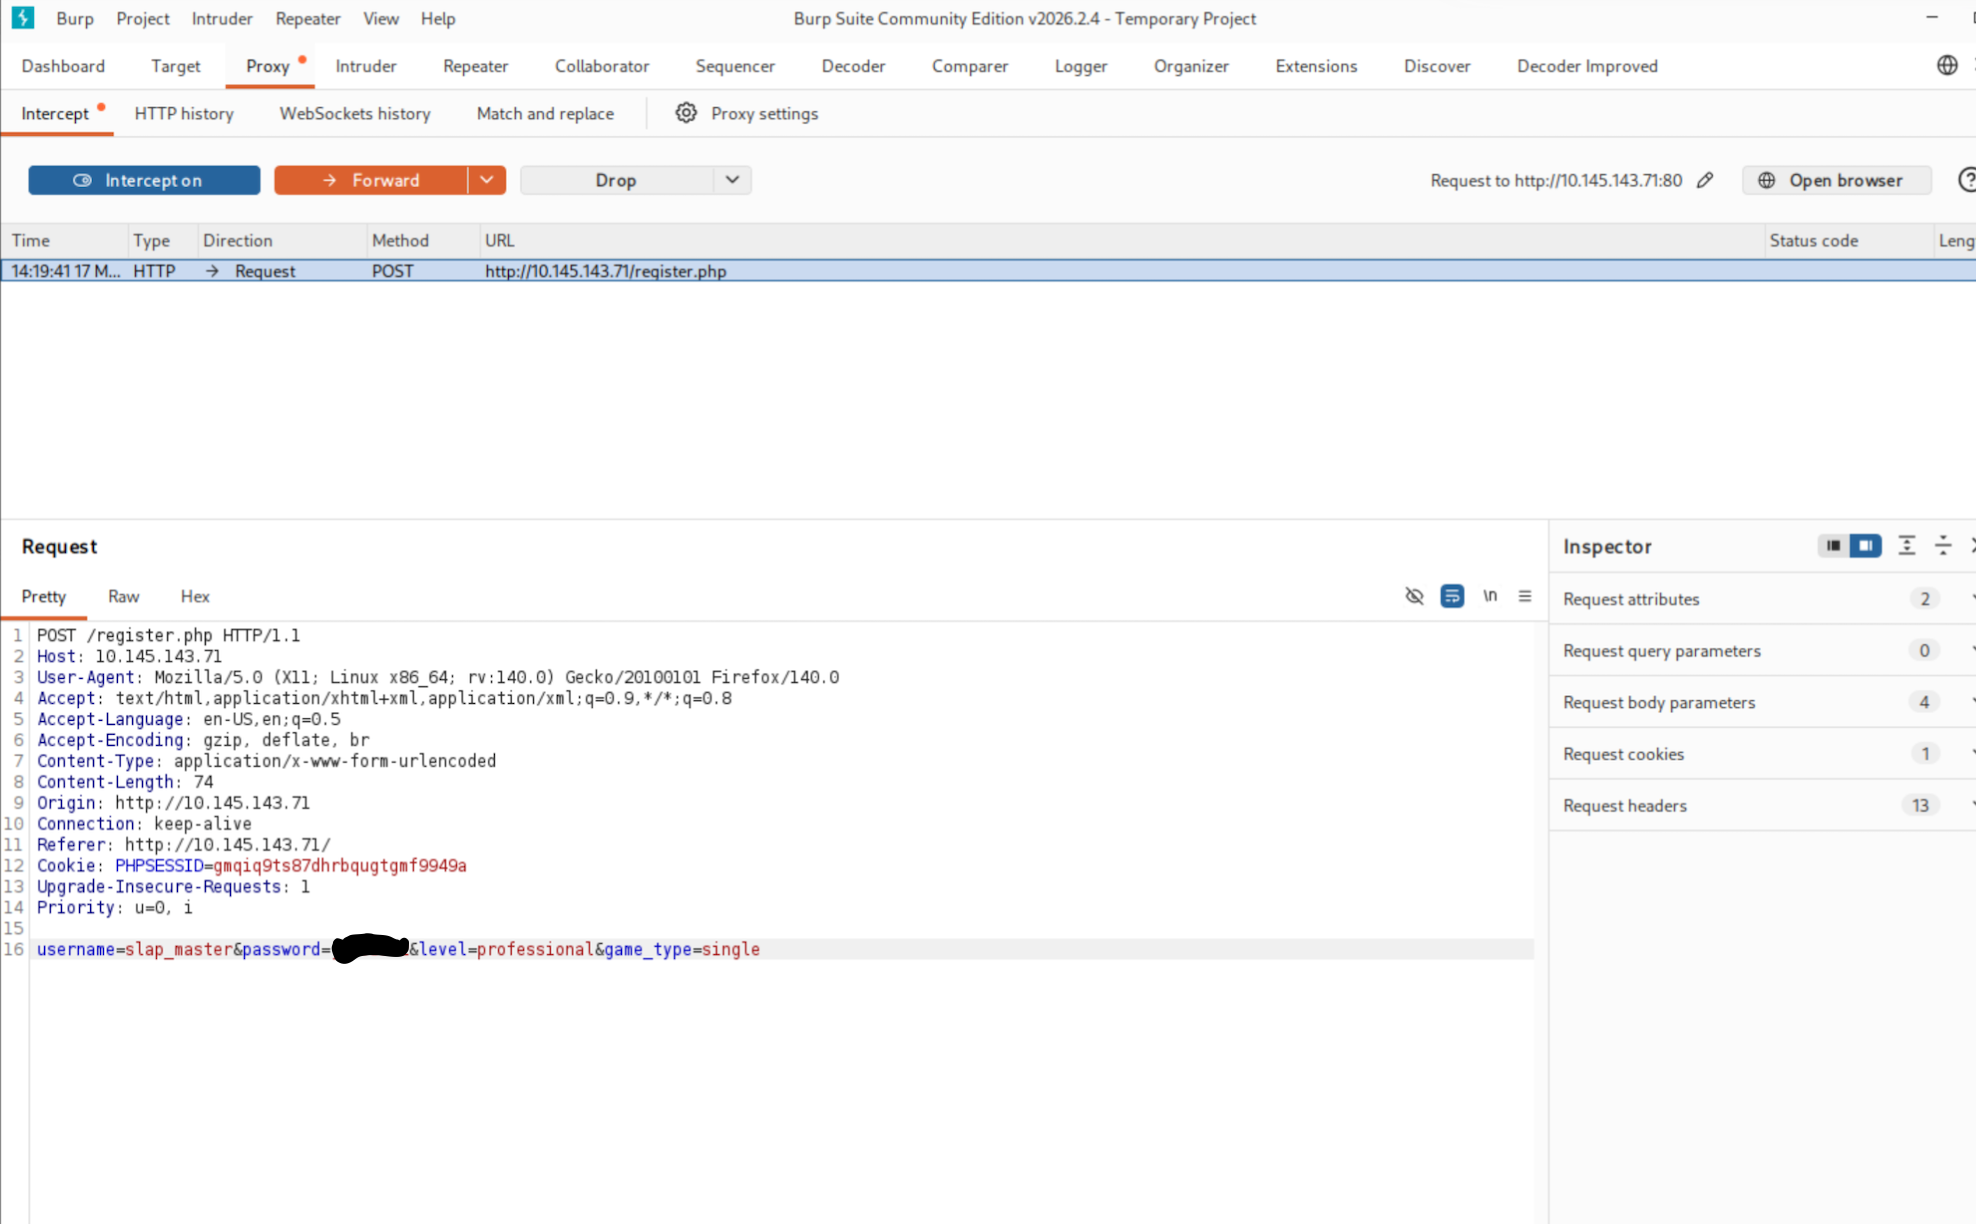Screen dimensions: 1976x1224
Task: Open the Intruder menu
Action: [x=222, y=18]
